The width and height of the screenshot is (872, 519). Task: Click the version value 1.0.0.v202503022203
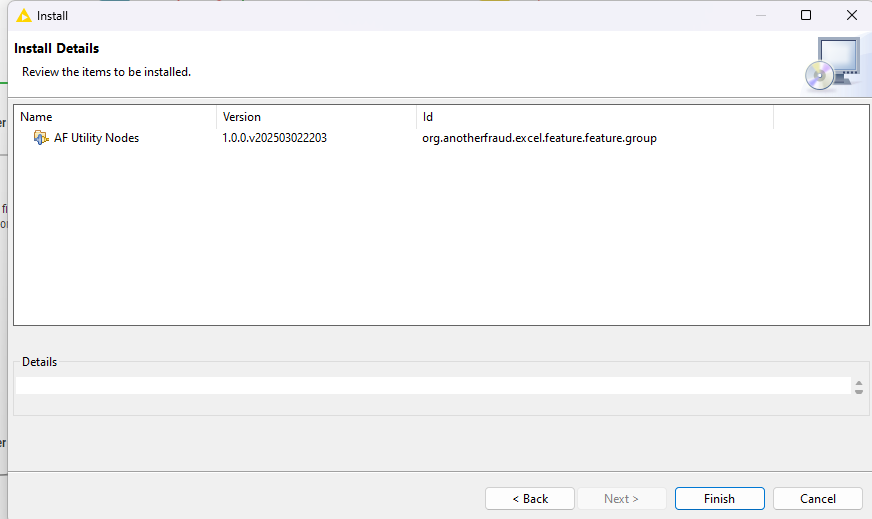click(274, 138)
